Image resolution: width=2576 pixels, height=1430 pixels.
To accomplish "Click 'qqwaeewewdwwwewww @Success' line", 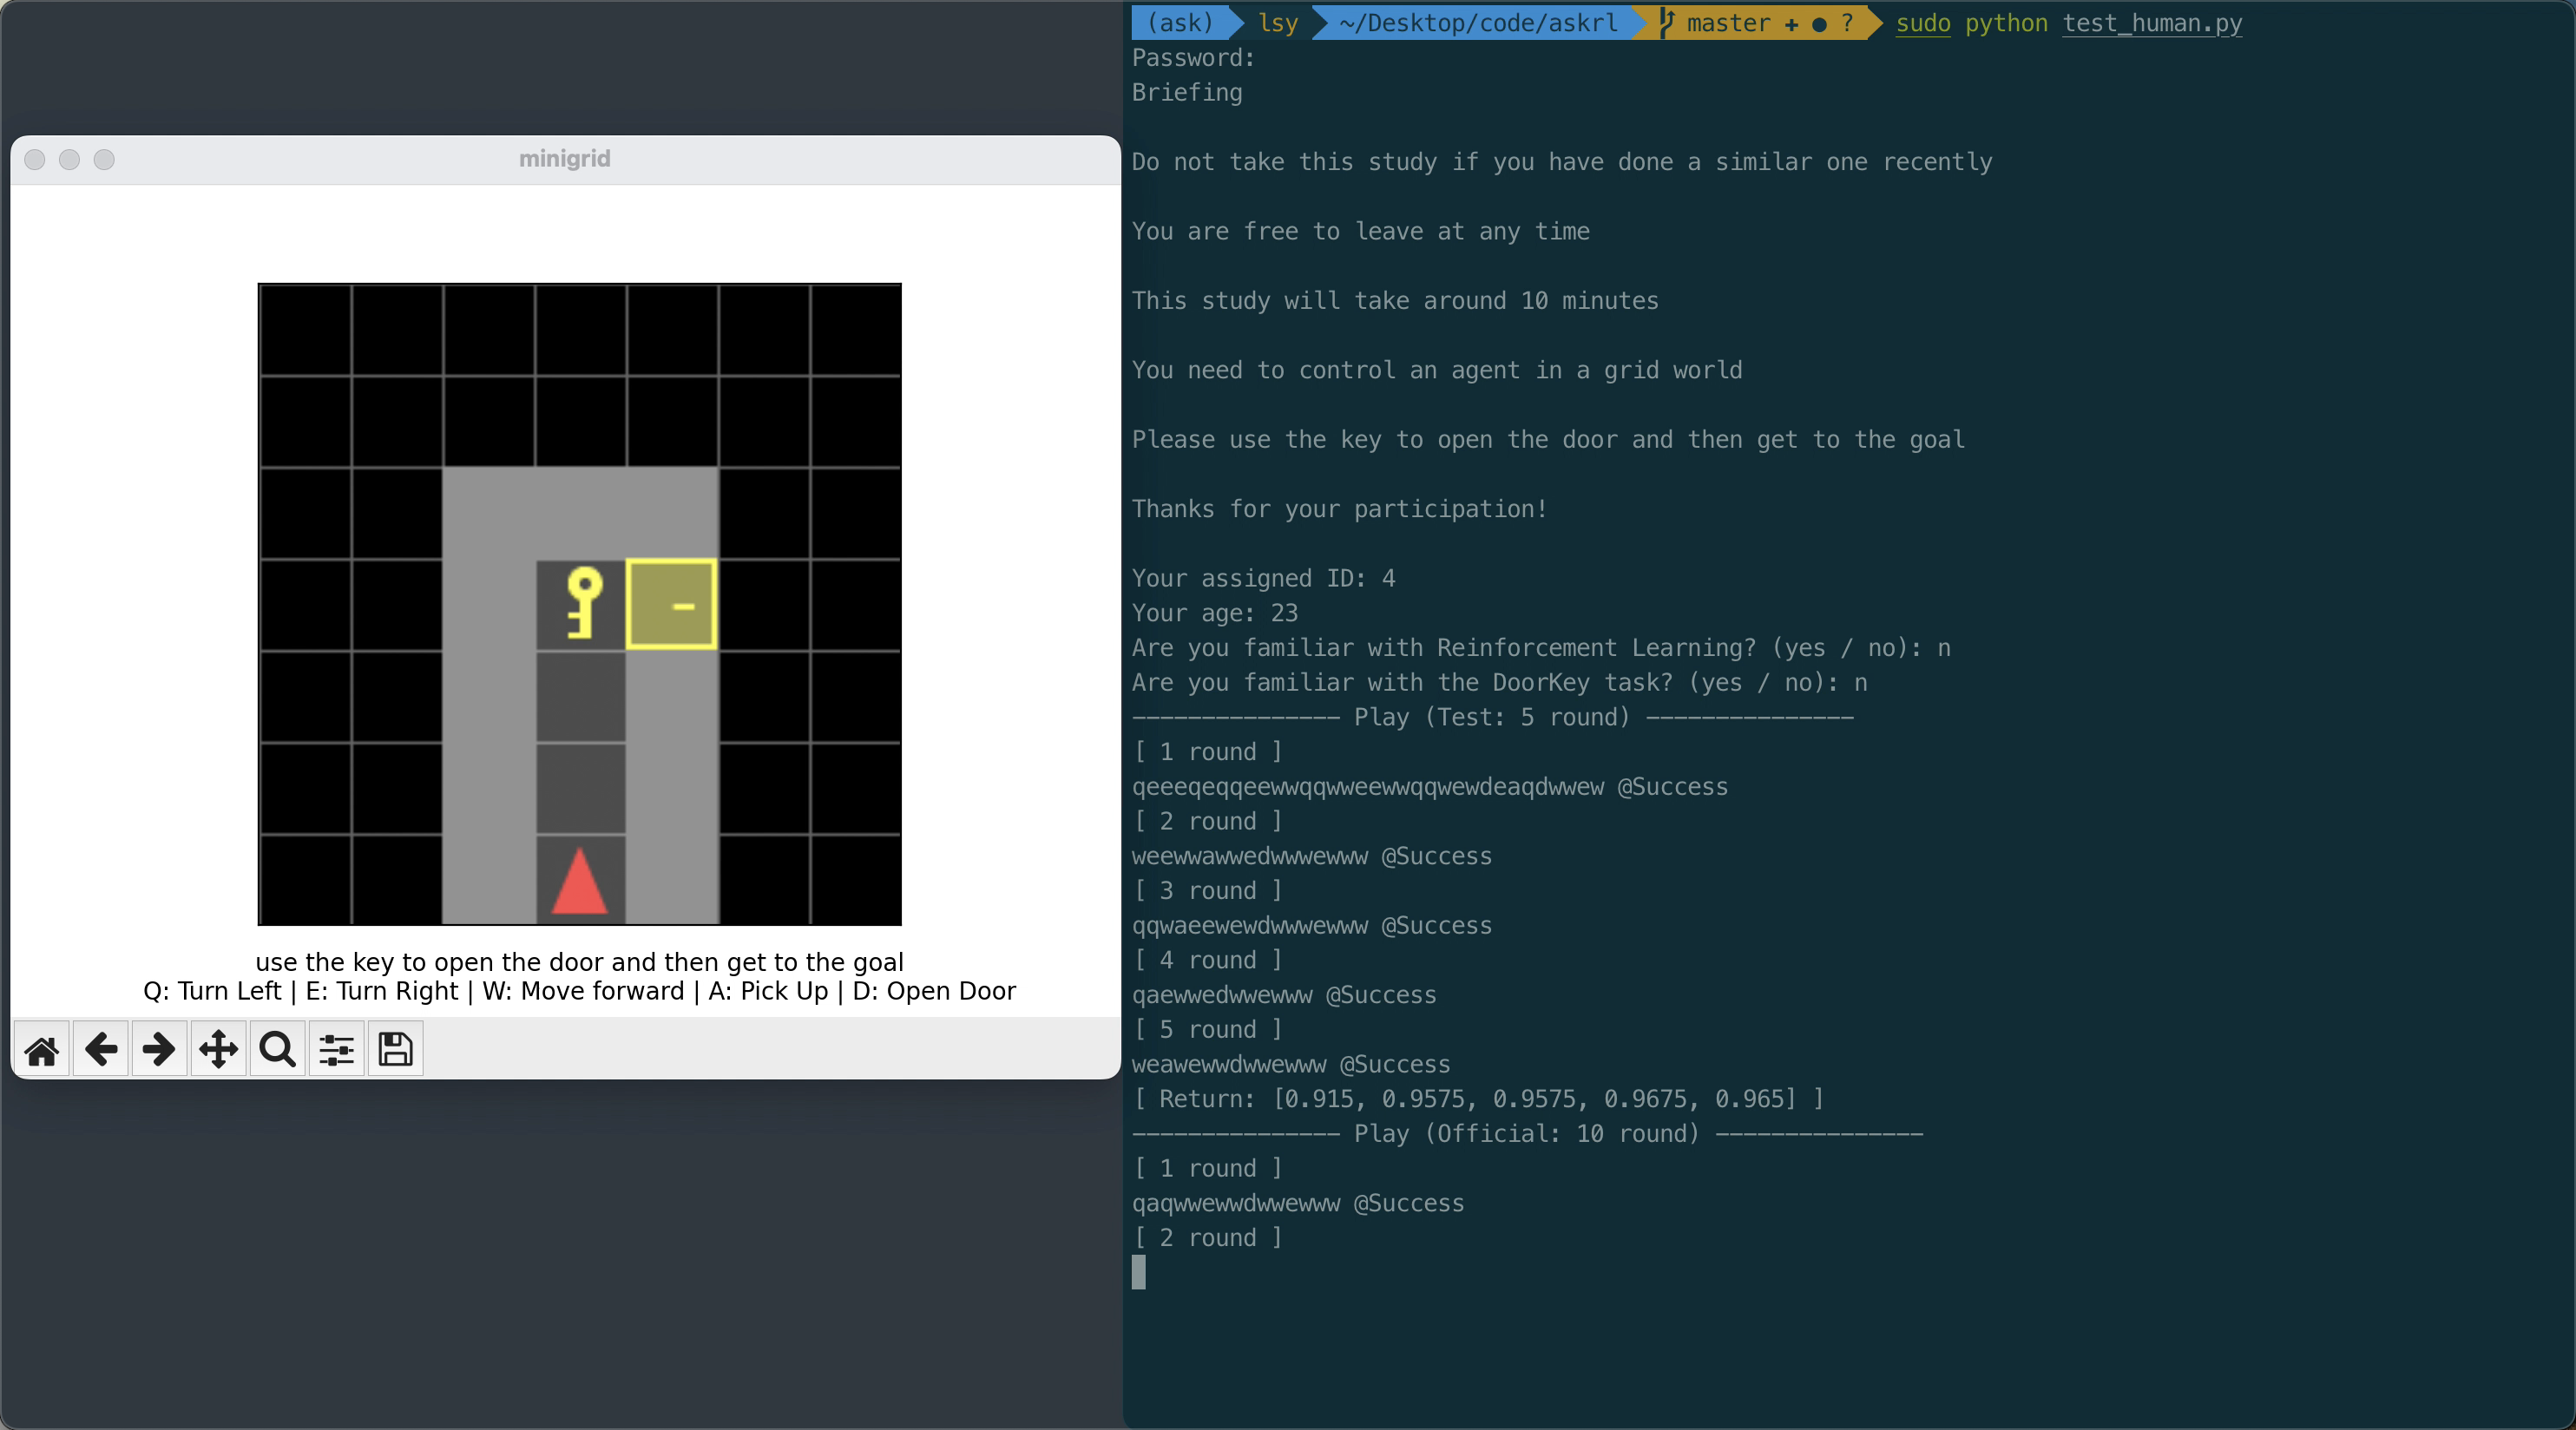I will (1312, 926).
